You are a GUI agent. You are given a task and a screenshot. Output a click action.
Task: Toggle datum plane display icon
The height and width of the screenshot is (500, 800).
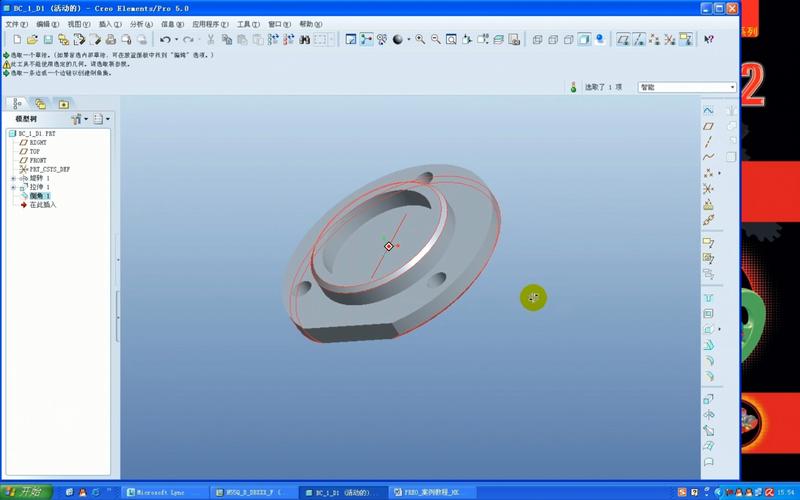point(624,39)
